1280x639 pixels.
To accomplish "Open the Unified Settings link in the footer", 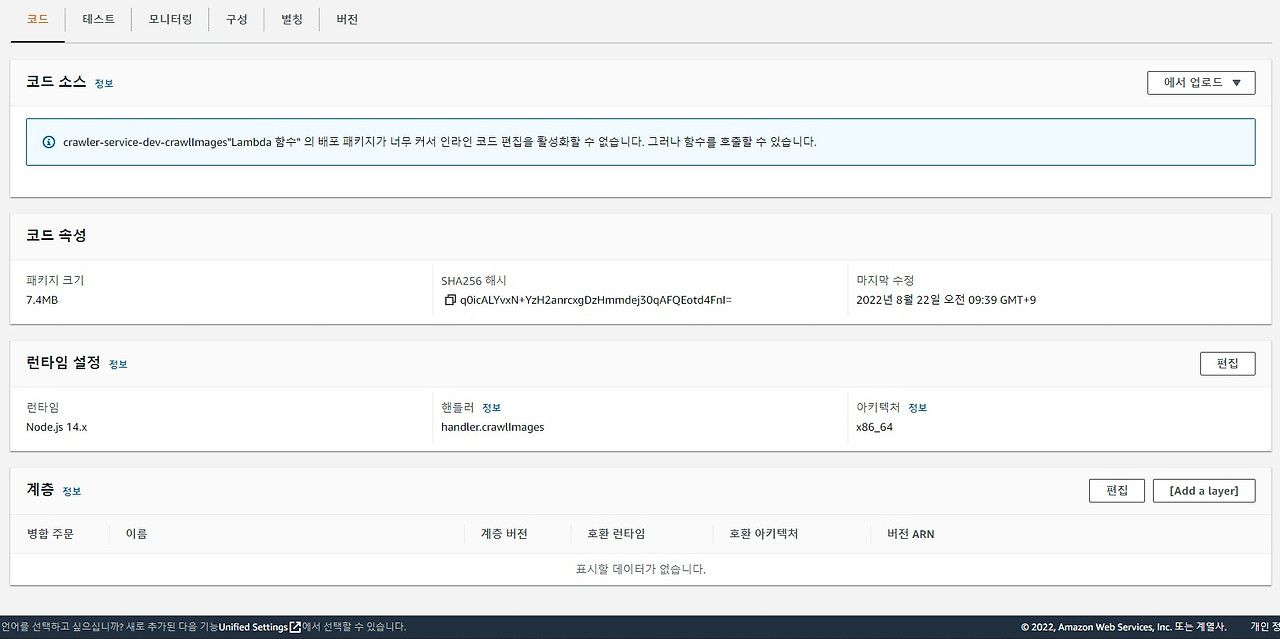I will 253,627.
